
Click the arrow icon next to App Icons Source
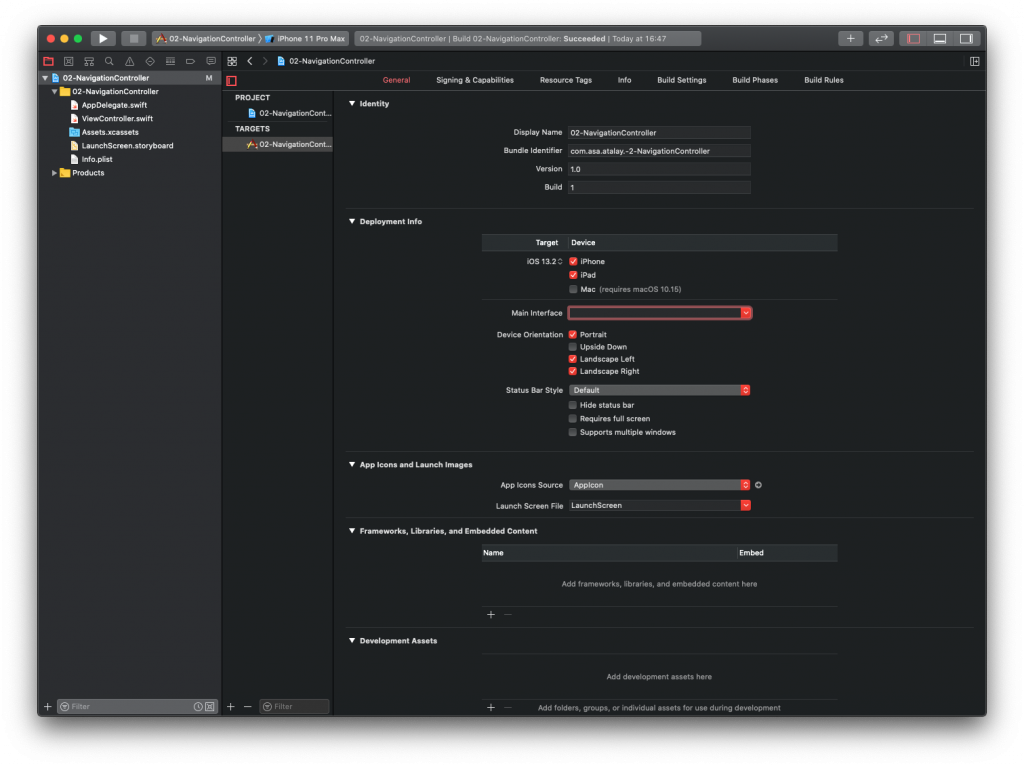click(x=758, y=485)
